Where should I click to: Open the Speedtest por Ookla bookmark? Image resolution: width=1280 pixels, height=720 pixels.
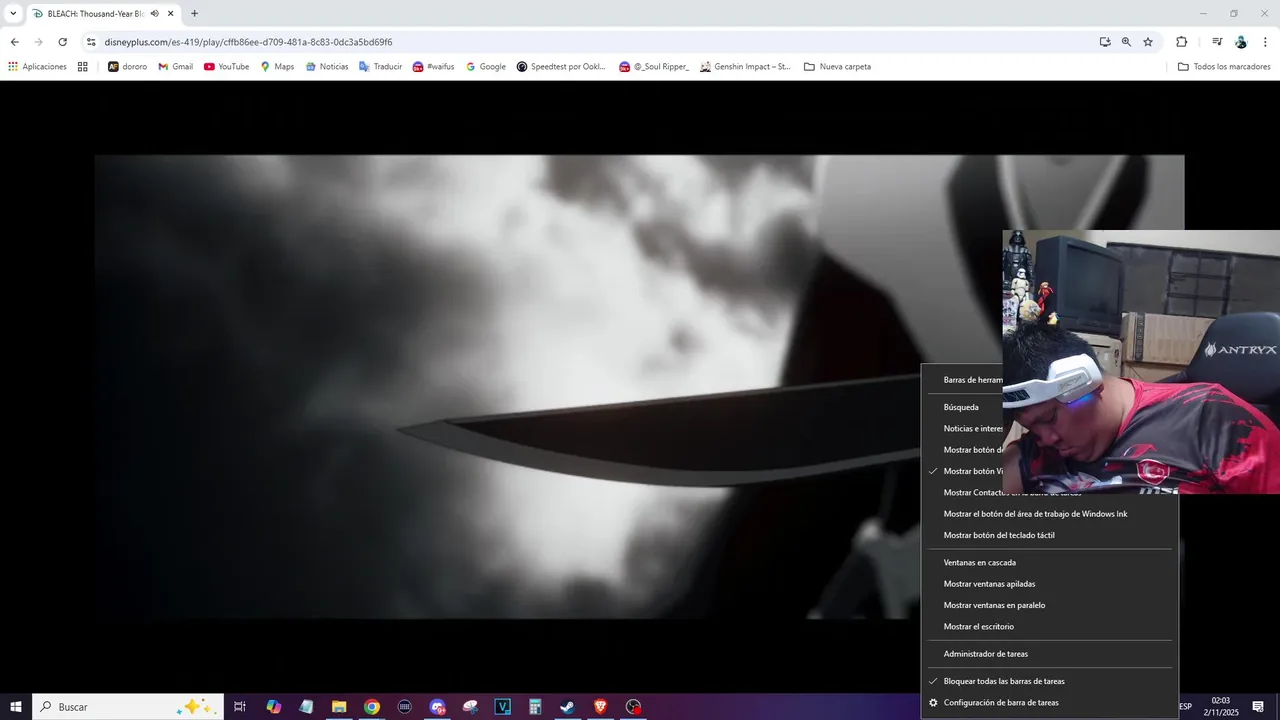[x=561, y=67]
